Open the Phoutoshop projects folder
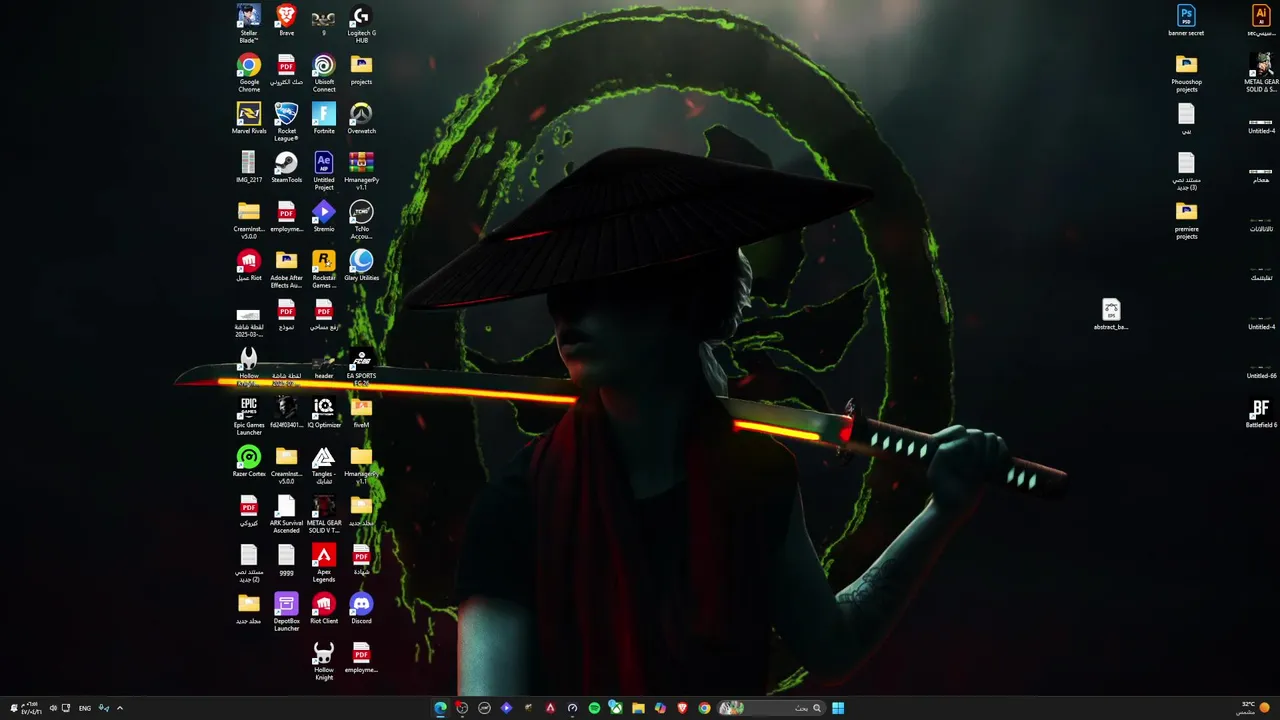 coord(1186,72)
